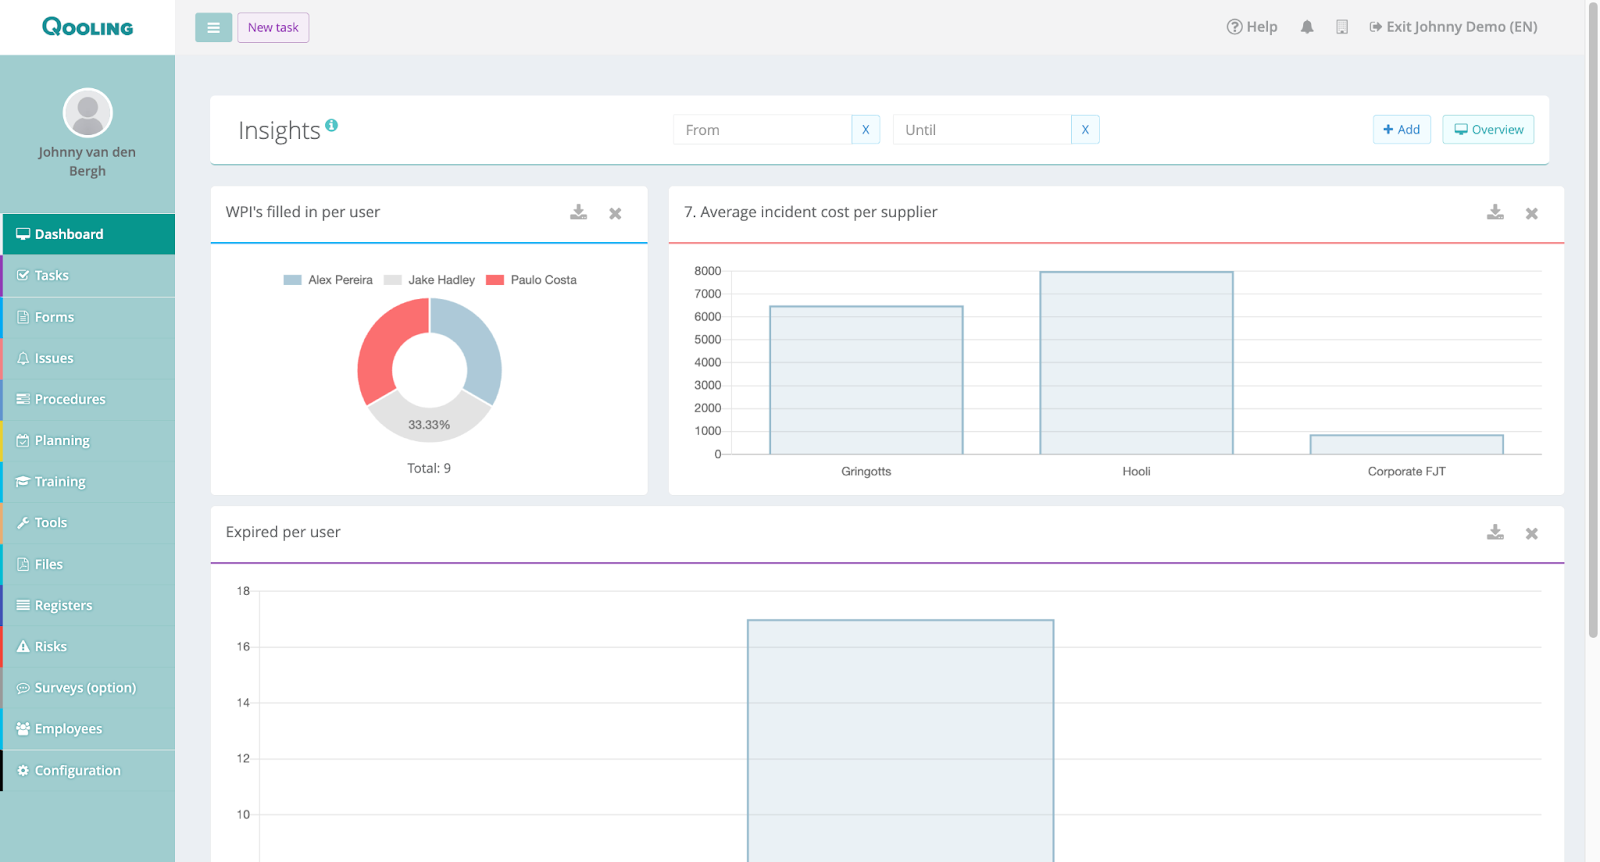Clear the Until date with its X button
Viewport: 1600px width, 862px height.
tap(1085, 130)
